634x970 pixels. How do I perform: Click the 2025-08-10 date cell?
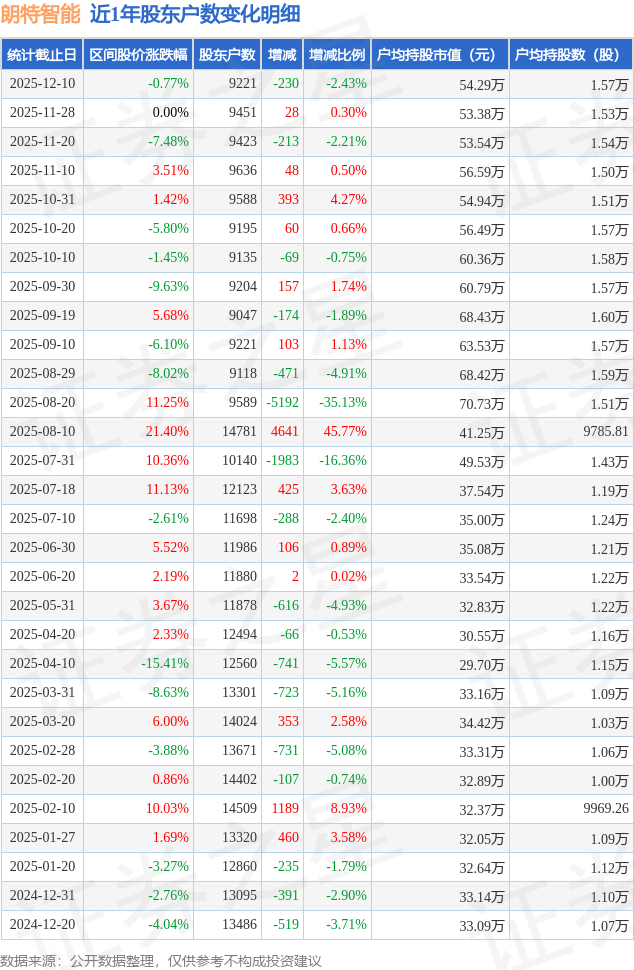pos(42,432)
